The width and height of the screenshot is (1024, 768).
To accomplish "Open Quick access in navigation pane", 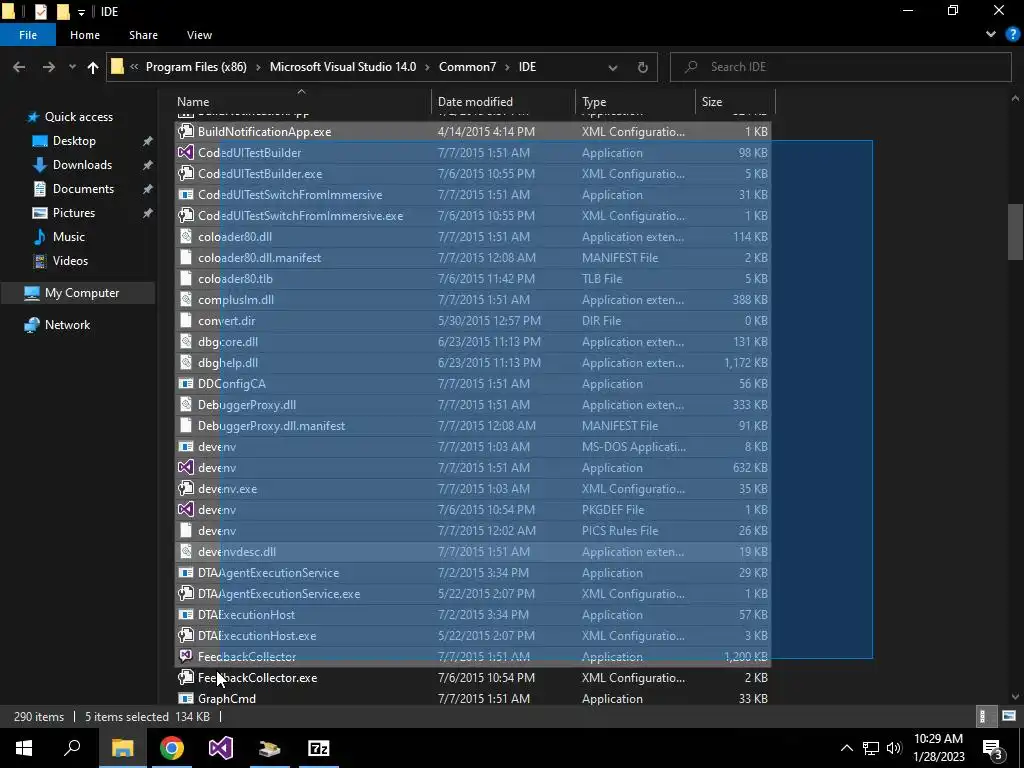I will tap(78, 117).
